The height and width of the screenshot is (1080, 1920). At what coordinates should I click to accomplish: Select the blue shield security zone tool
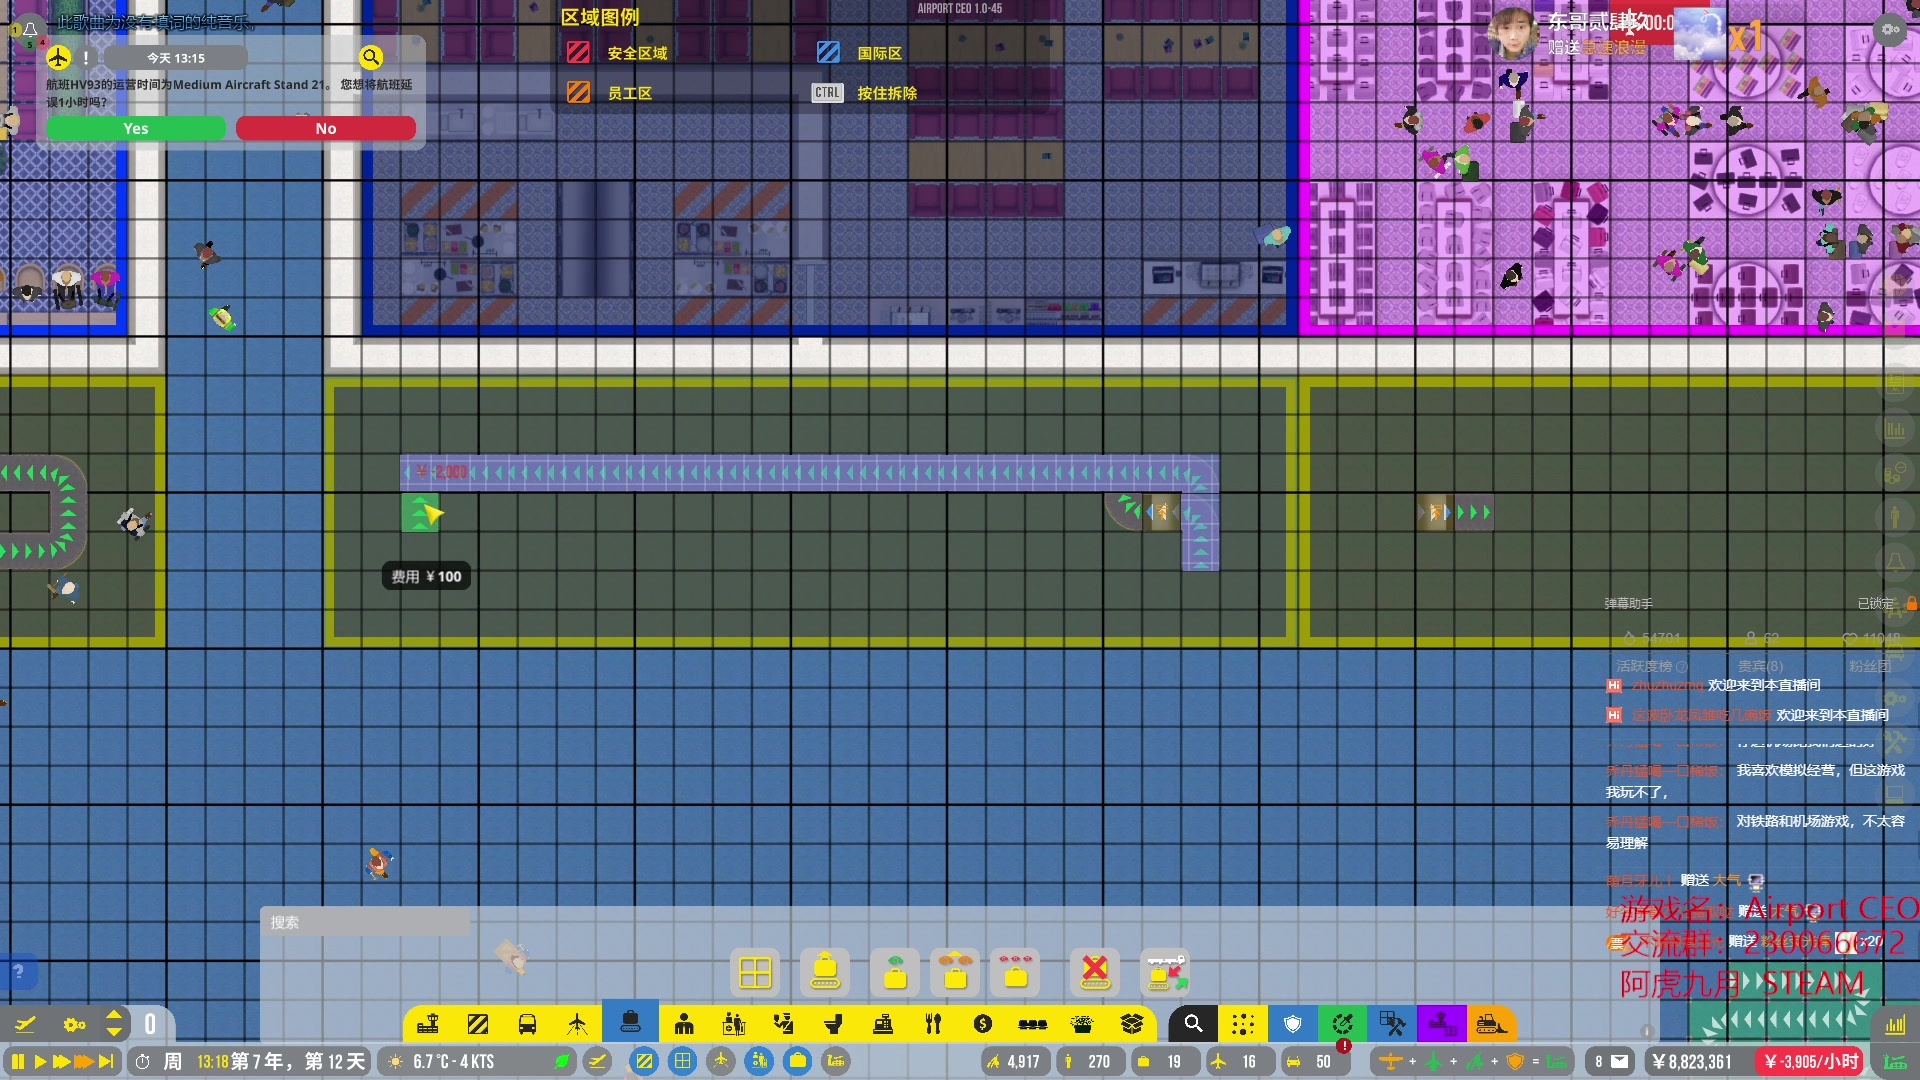[x=1293, y=1023]
